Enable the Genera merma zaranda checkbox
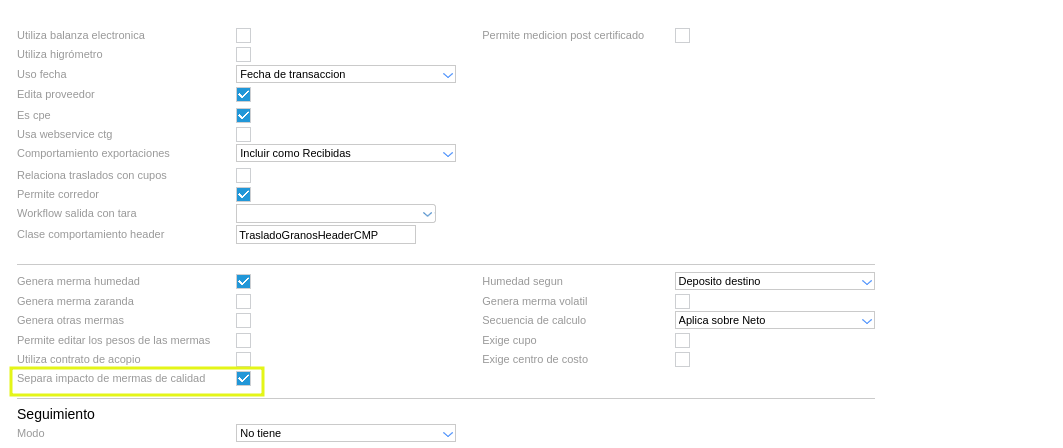Screen dimensions: 1063x448 pos(243,301)
